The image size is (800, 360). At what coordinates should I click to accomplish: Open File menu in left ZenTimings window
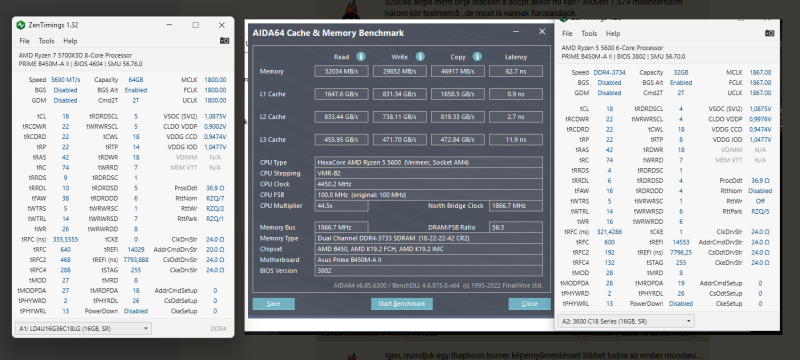[24, 41]
